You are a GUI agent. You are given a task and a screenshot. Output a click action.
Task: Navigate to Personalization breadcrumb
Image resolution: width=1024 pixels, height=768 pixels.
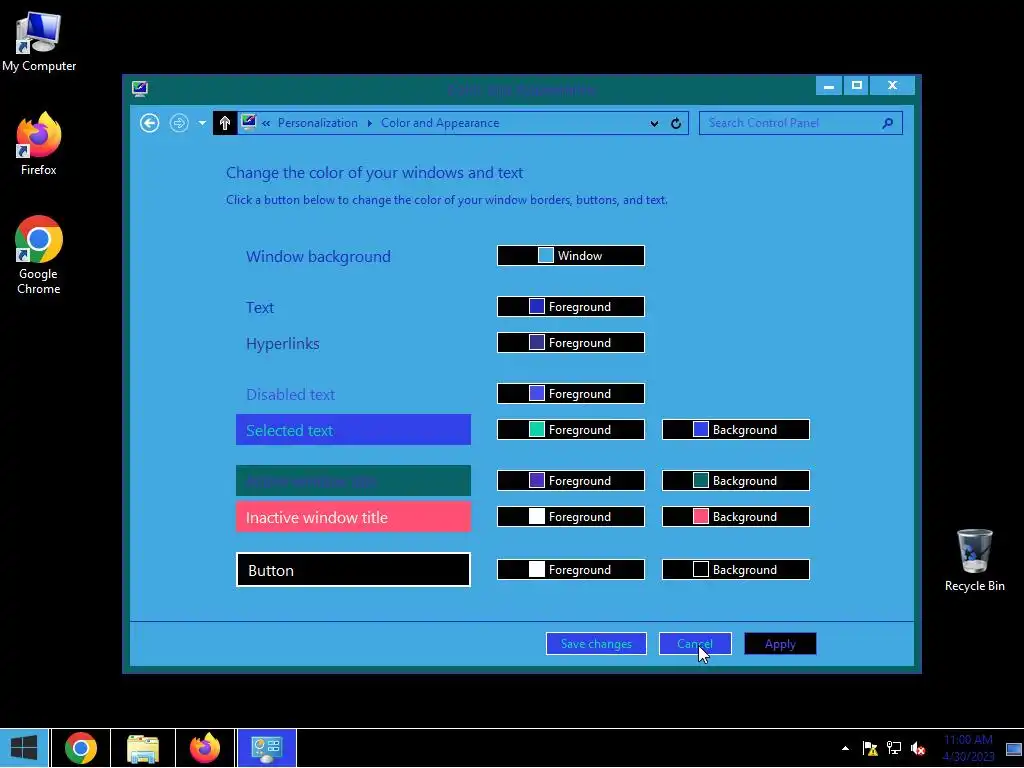click(317, 123)
